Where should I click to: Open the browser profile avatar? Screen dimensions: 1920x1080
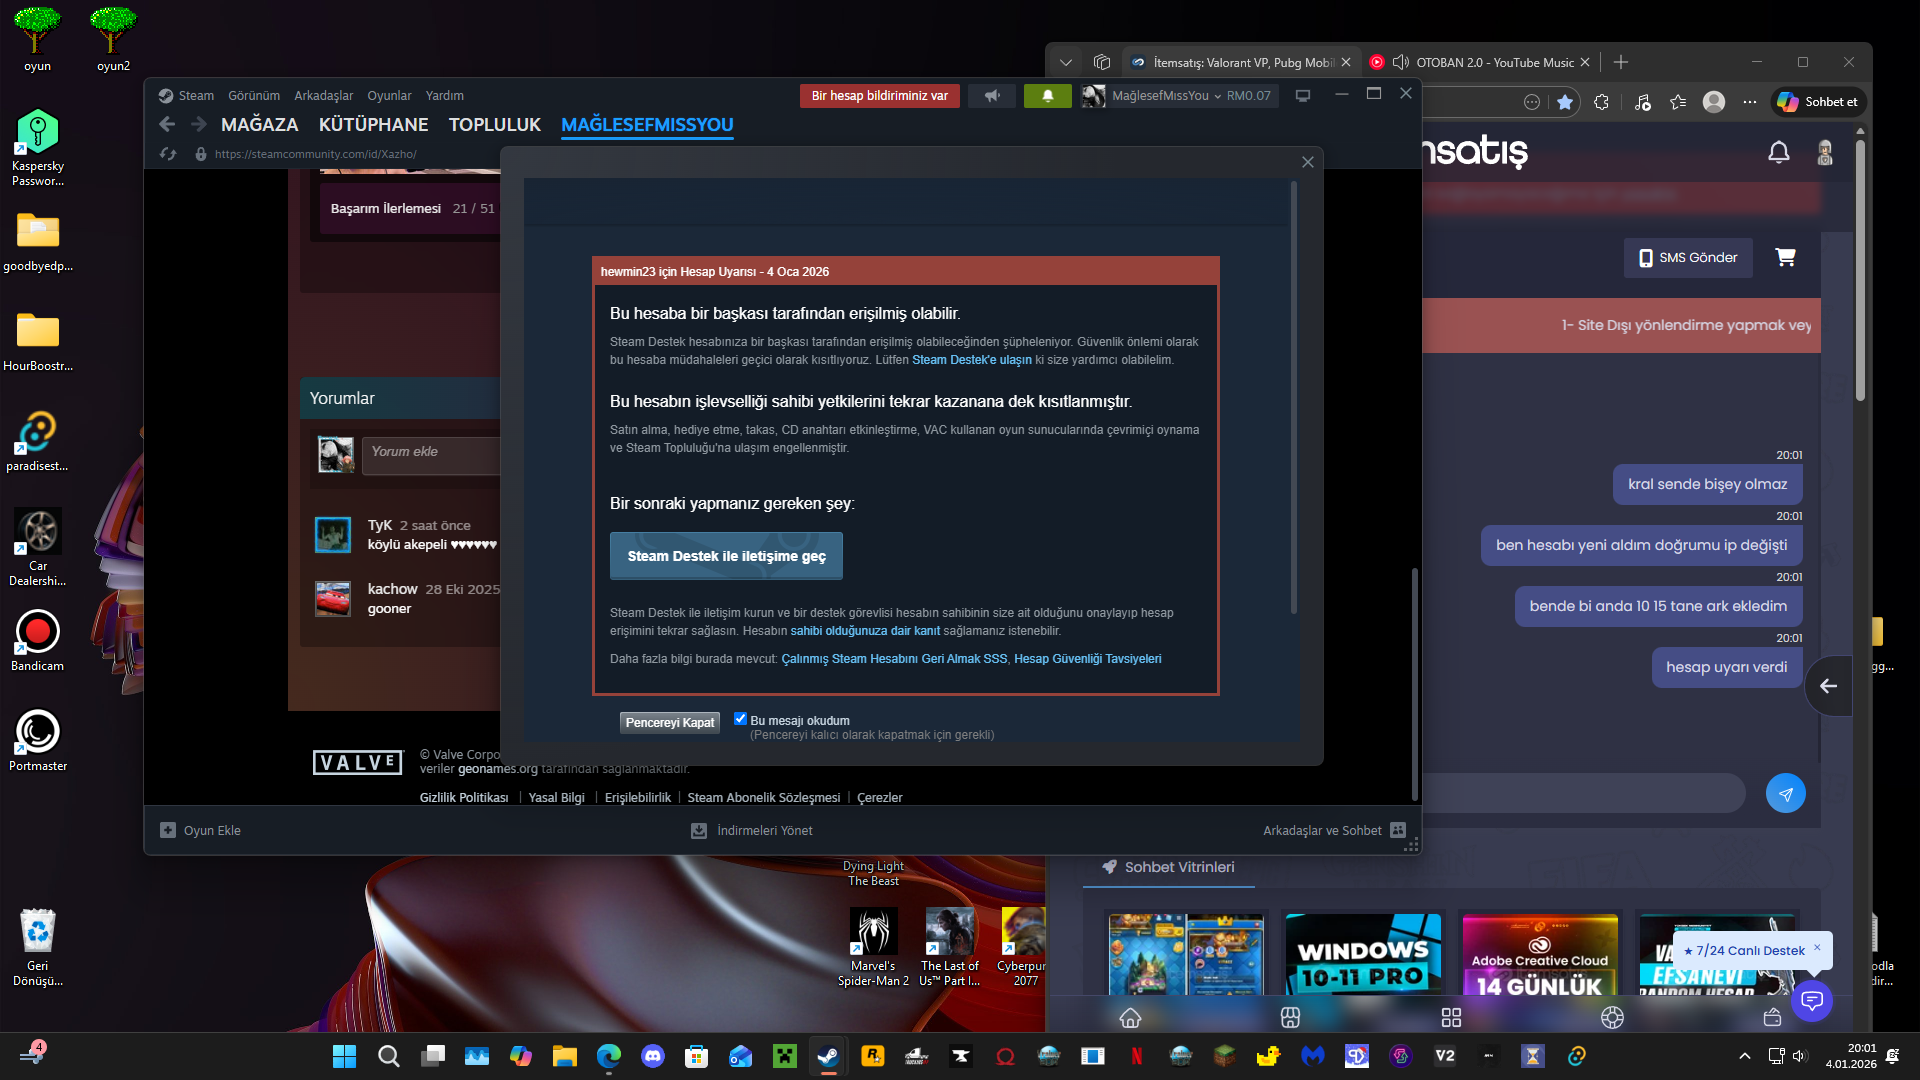[1714, 102]
